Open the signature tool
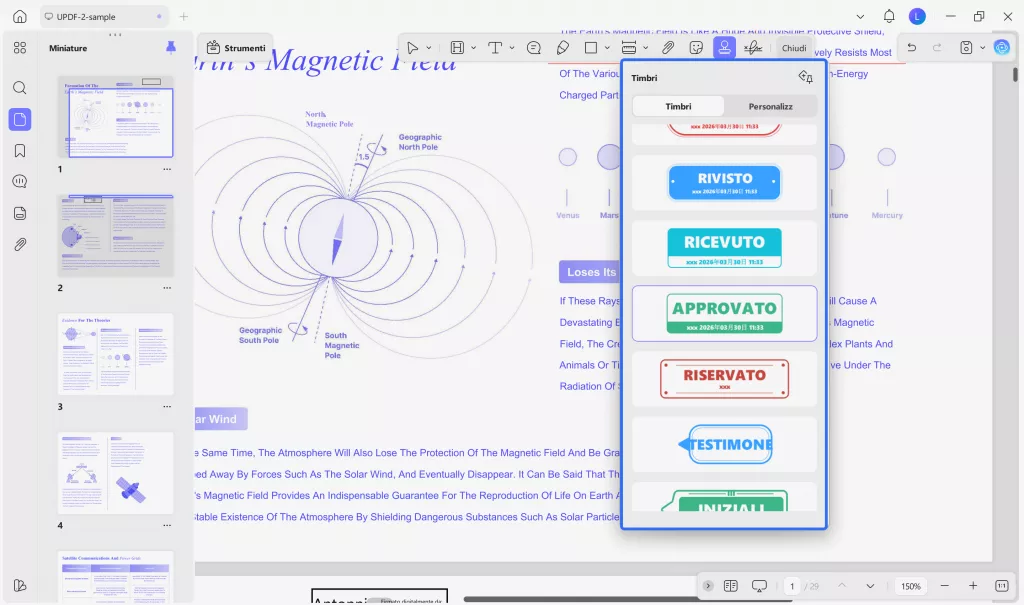The width and height of the screenshot is (1024, 605). (753, 48)
